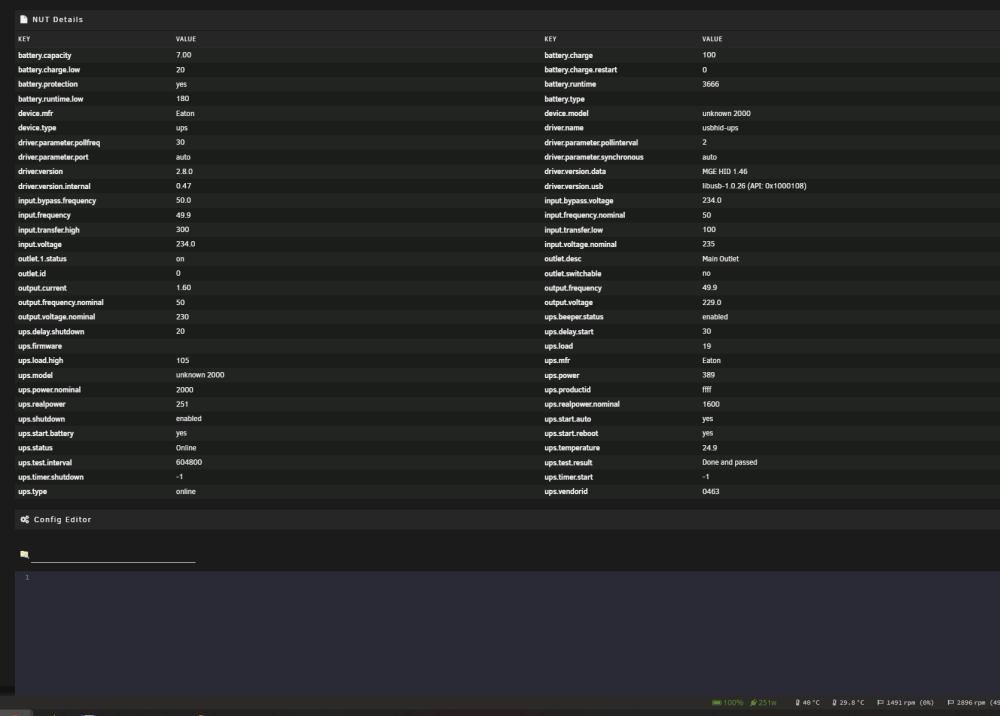Click the ups.realpower.nominal value 1600
1000x716 pixels.
711,404
